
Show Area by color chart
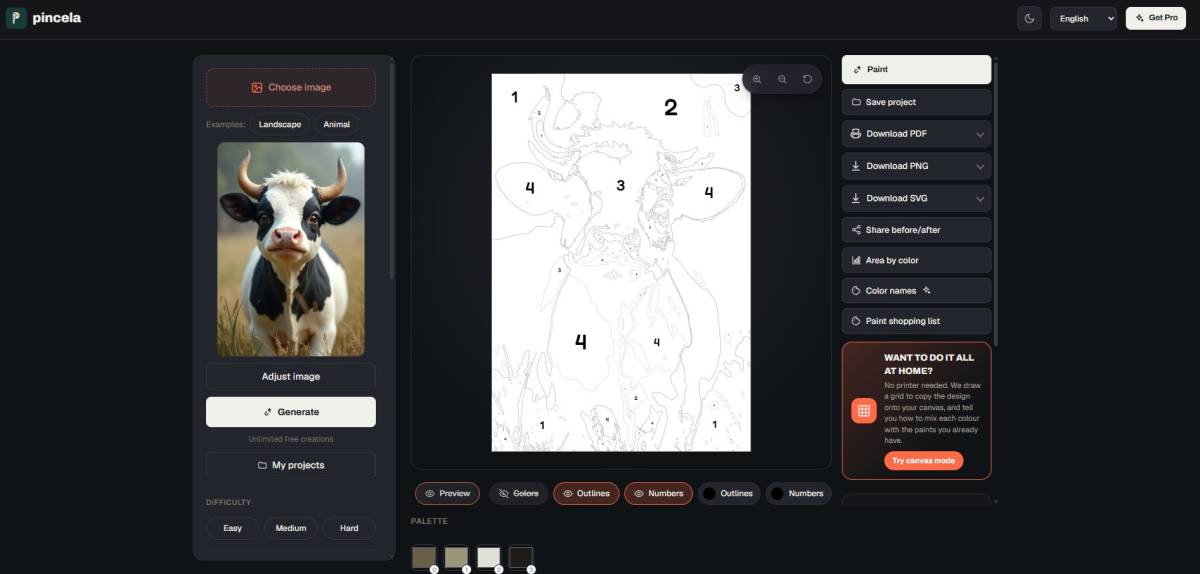(916, 260)
